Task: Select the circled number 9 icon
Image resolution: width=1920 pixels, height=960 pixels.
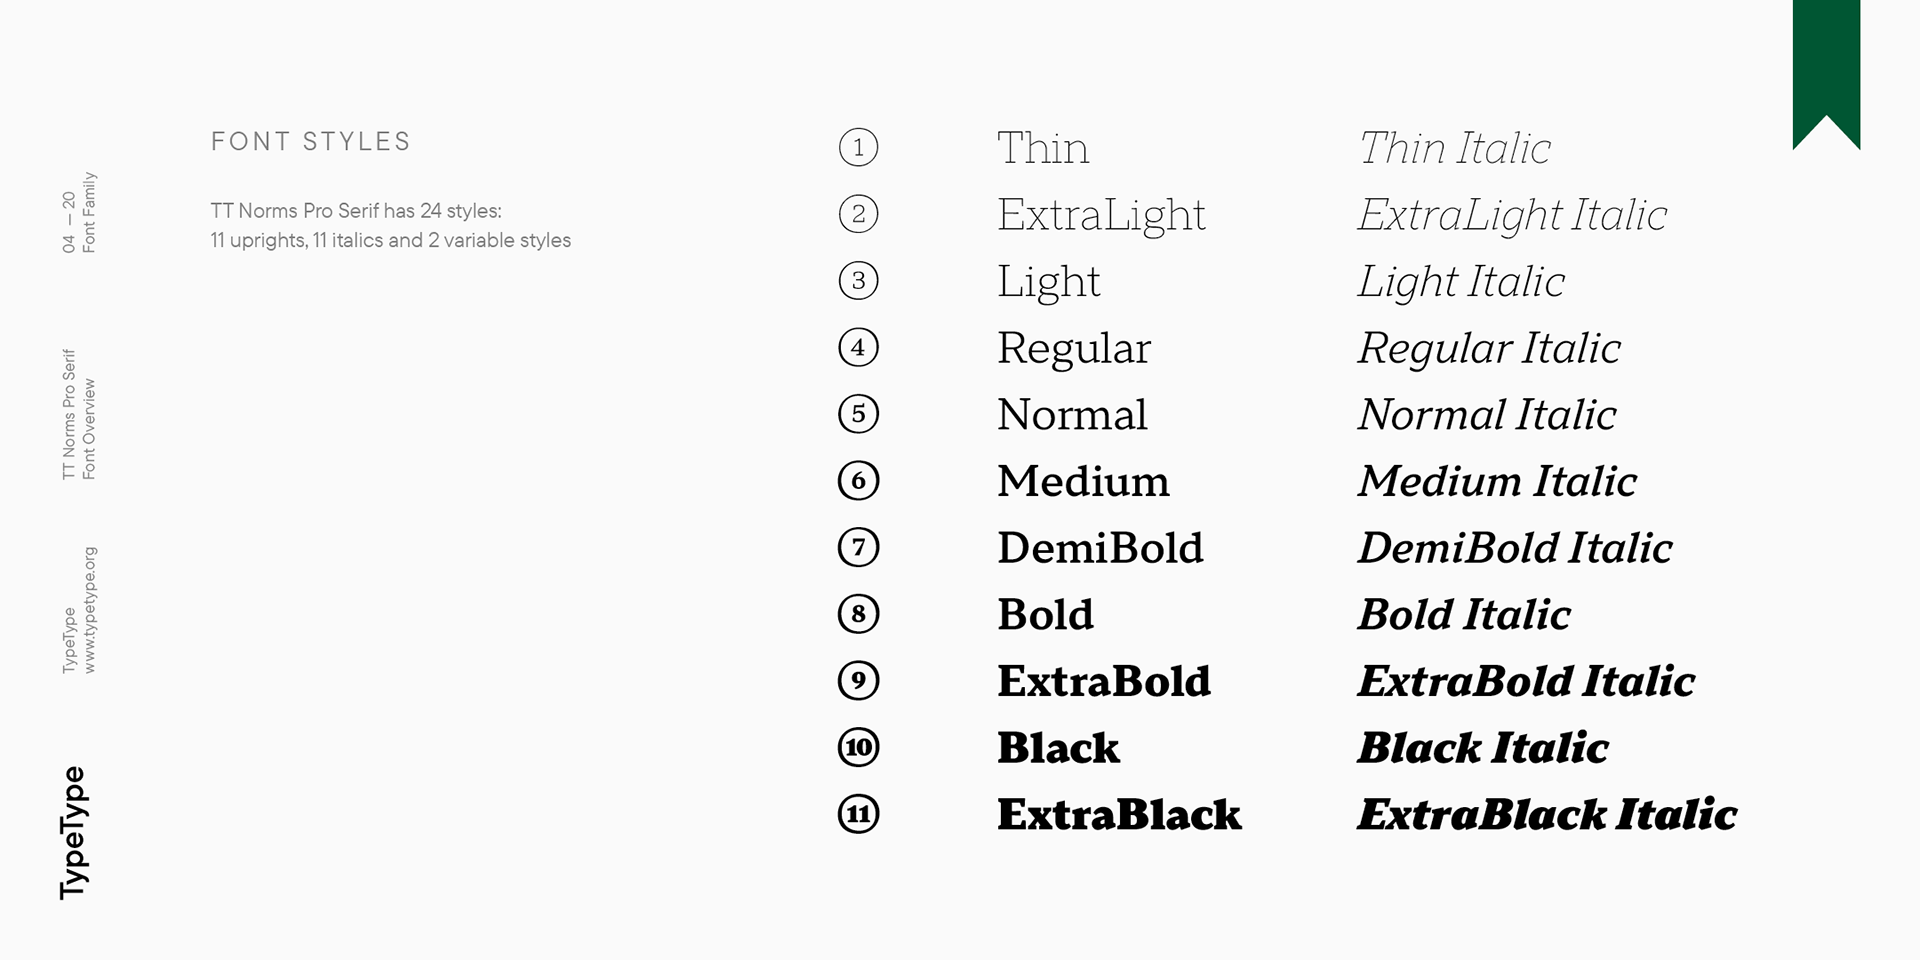Action: coord(858,681)
